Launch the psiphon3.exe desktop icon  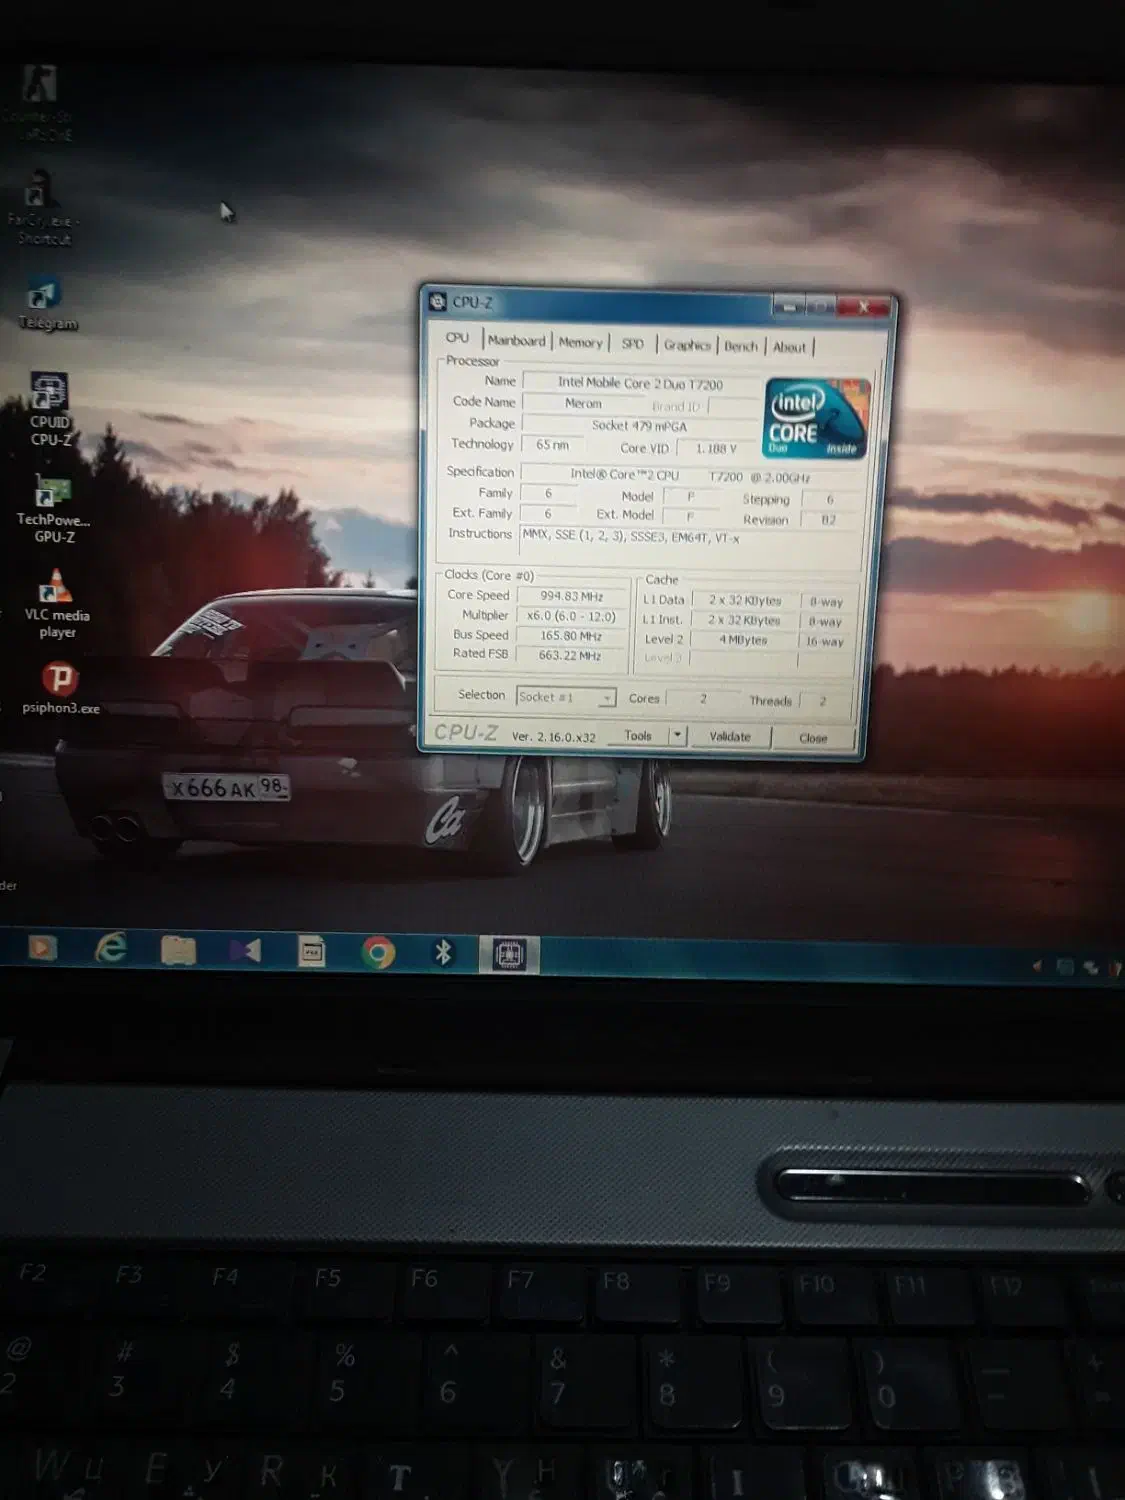(x=60, y=679)
